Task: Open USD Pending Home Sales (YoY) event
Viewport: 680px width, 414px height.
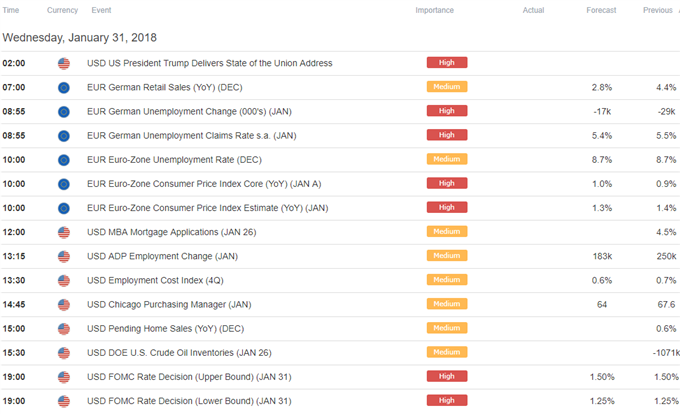Action: pyautogui.click(x=165, y=329)
